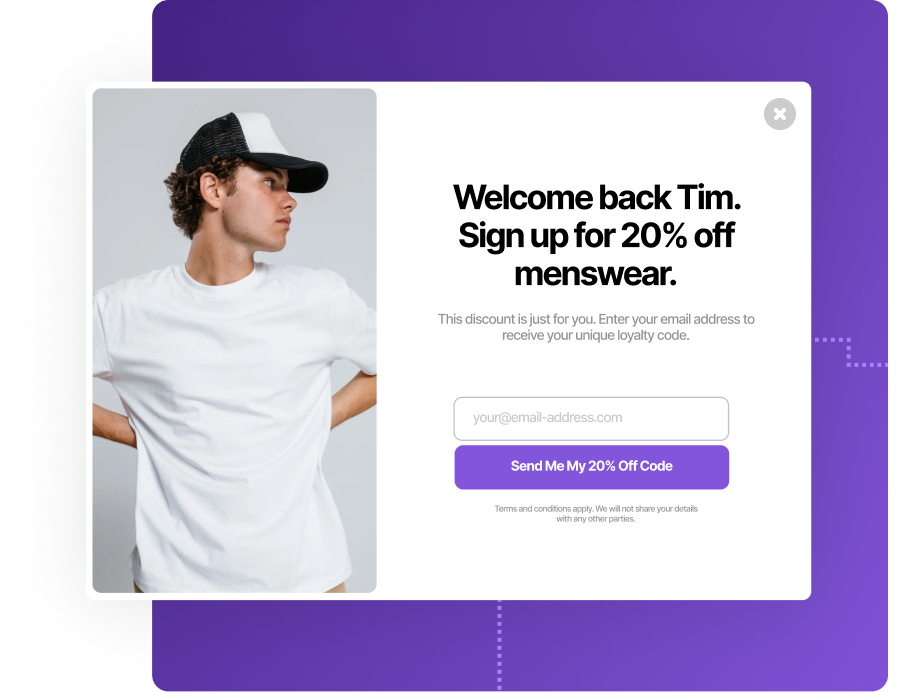Click the model's white t-shirt
This screenshot has width=897, height=692.
pos(235,423)
